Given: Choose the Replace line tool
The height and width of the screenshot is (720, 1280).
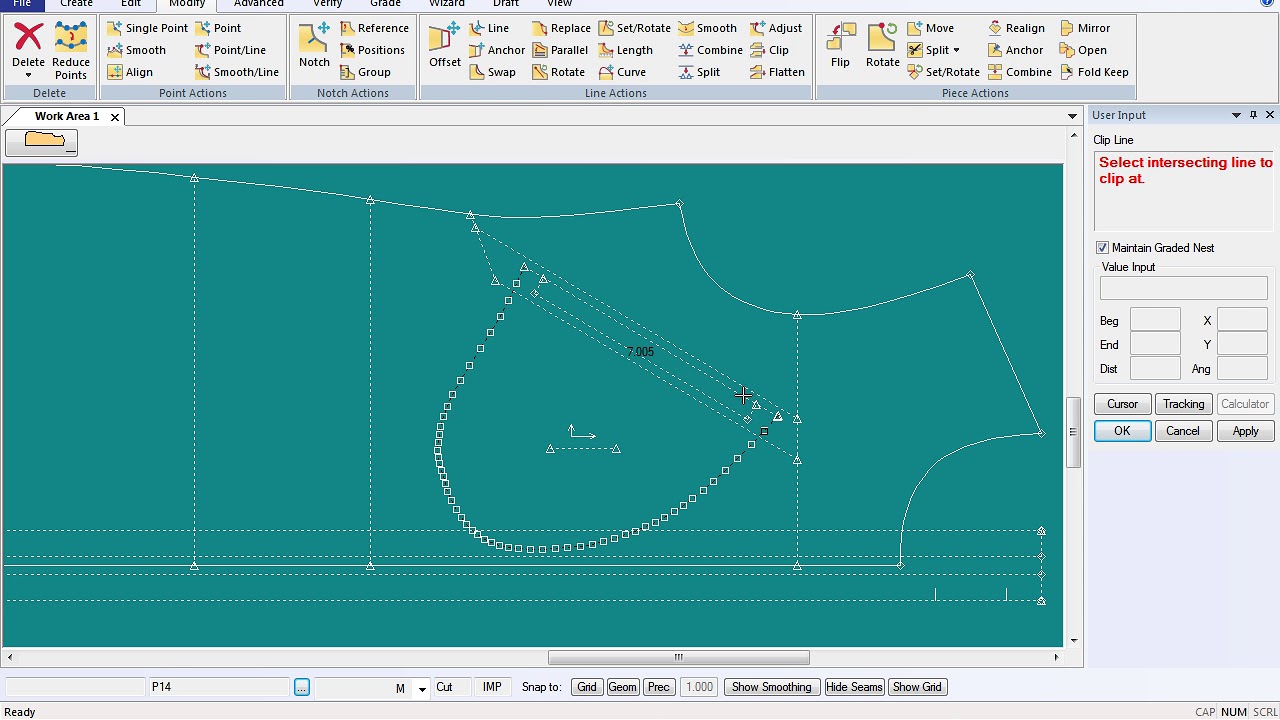Looking at the screenshot, I should pos(561,28).
